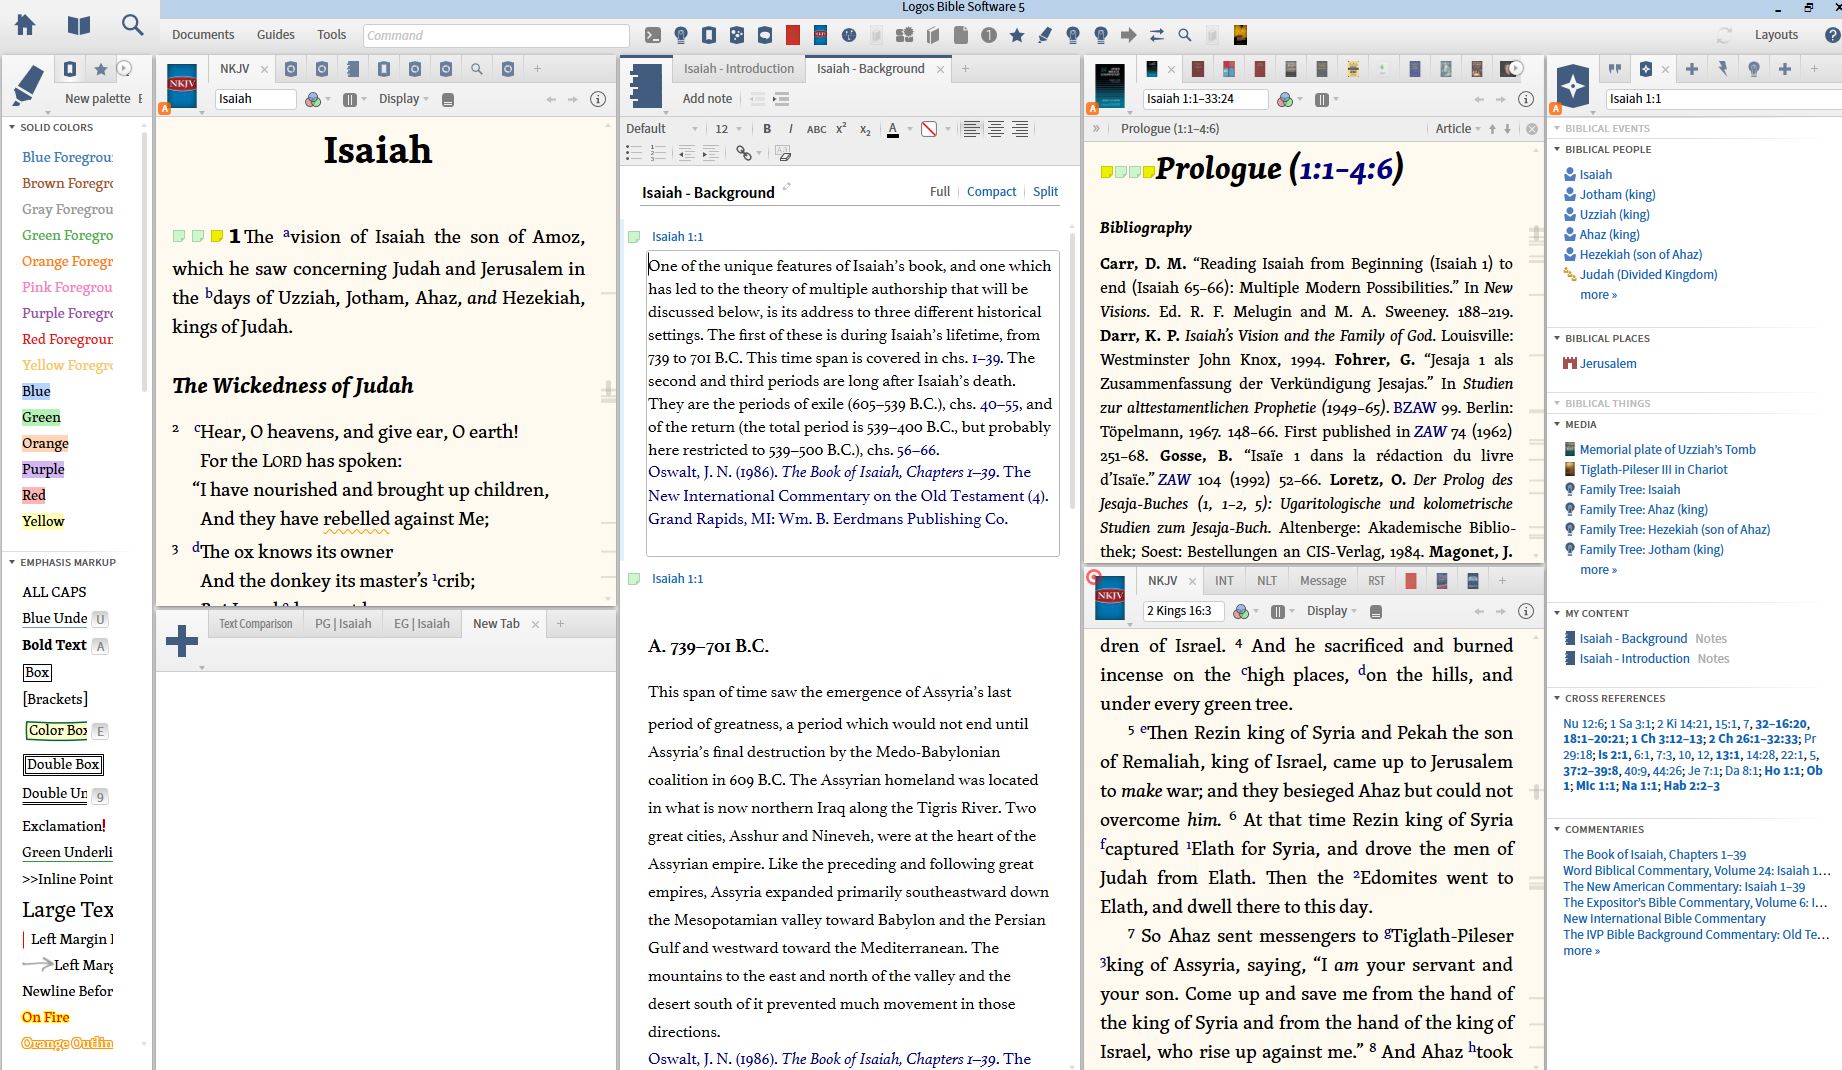Switch to the NLT tab

click(1267, 581)
